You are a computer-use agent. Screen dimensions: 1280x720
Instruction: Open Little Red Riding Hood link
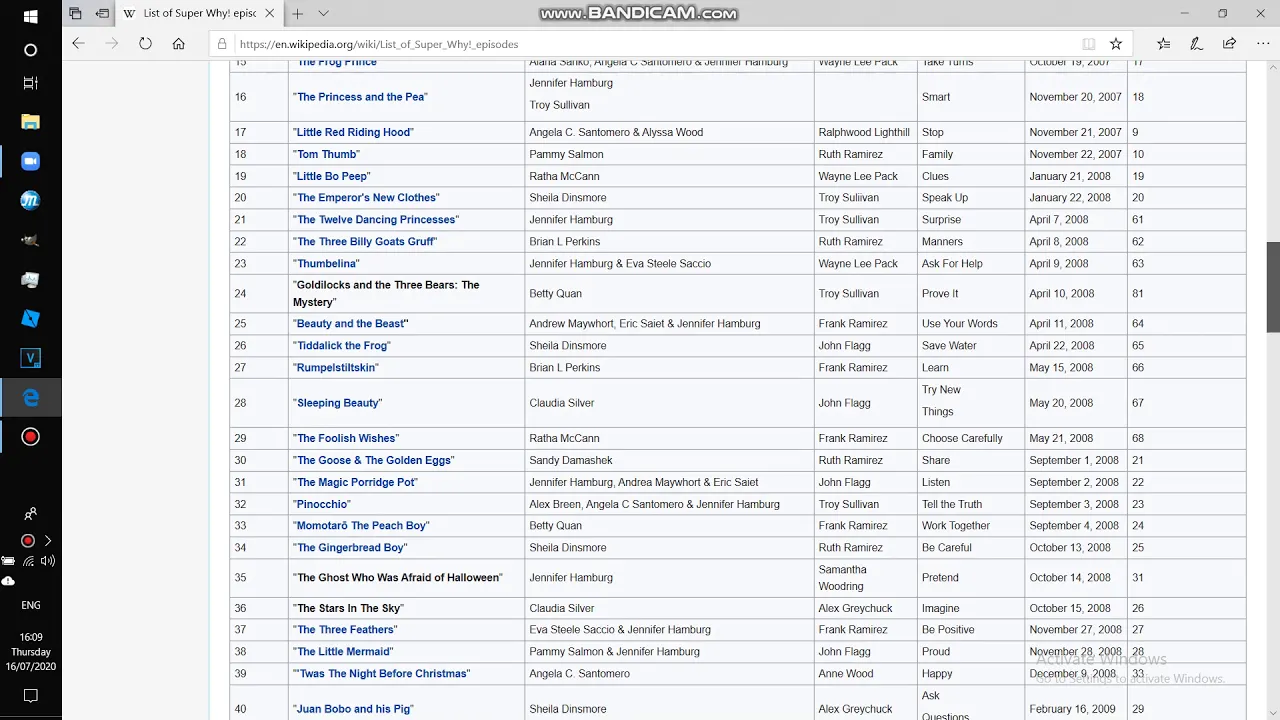(x=354, y=132)
